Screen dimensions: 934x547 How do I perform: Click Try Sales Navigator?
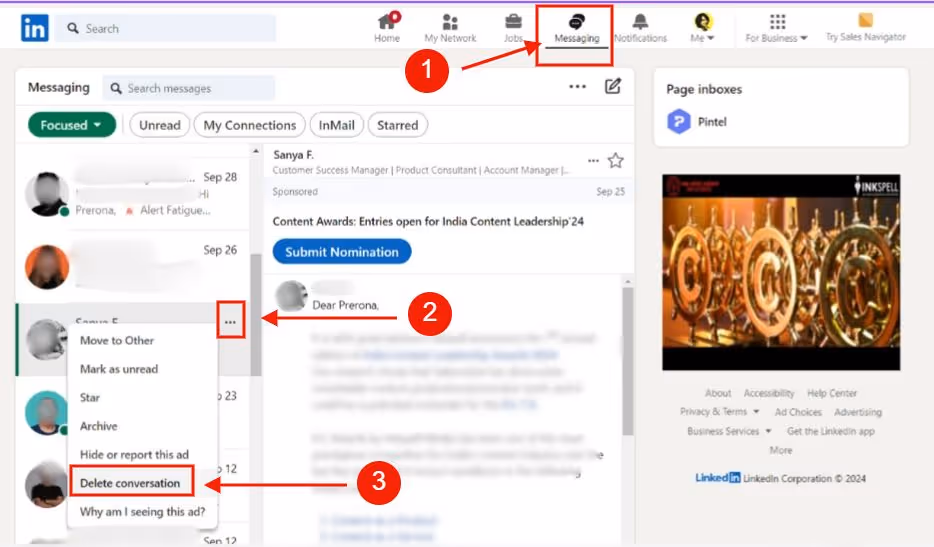coord(865,28)
